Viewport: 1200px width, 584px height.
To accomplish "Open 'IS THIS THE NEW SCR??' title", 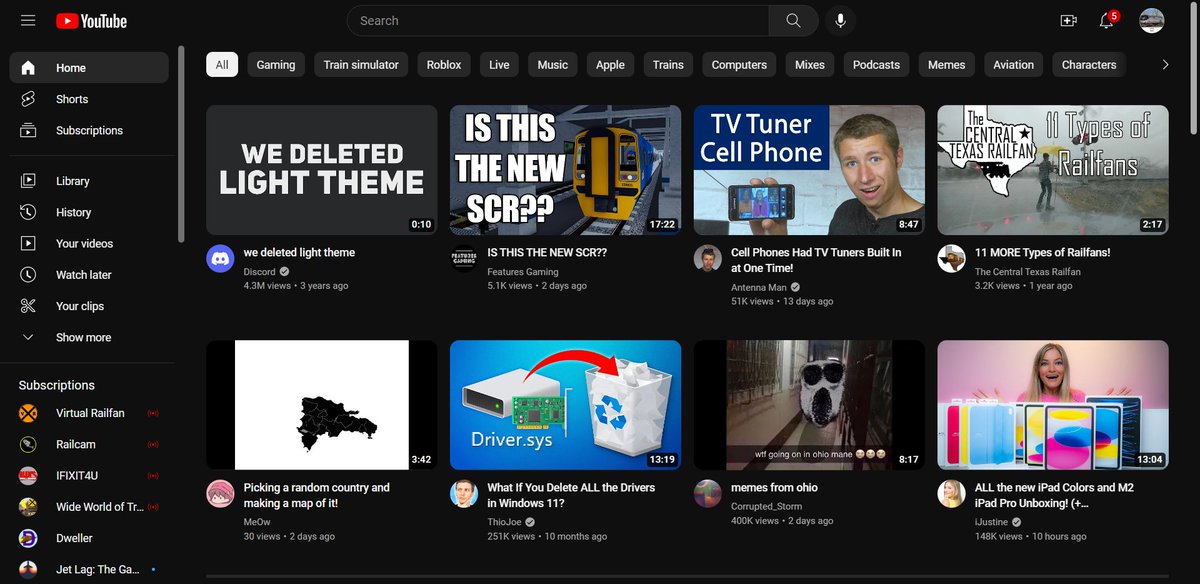I will [547, 253].
